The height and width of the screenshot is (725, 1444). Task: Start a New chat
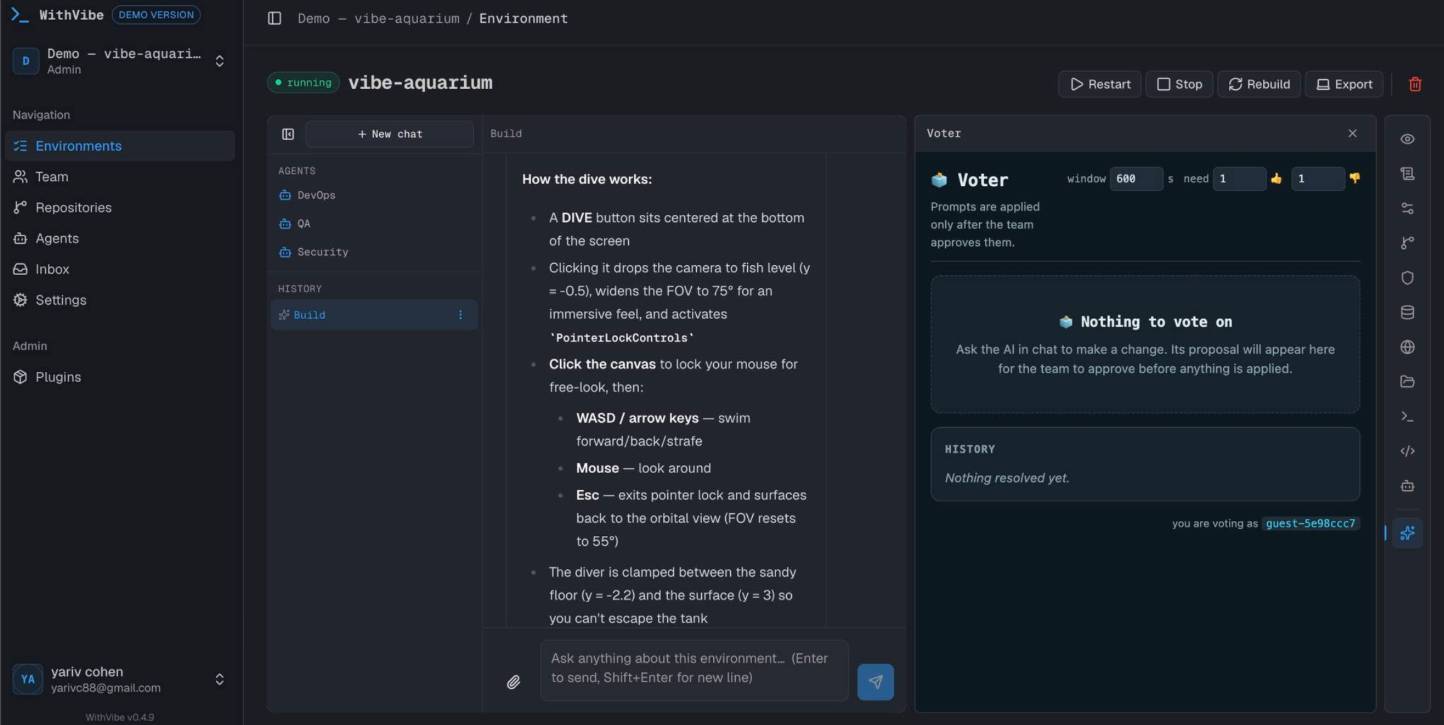(x=390, y=134)
